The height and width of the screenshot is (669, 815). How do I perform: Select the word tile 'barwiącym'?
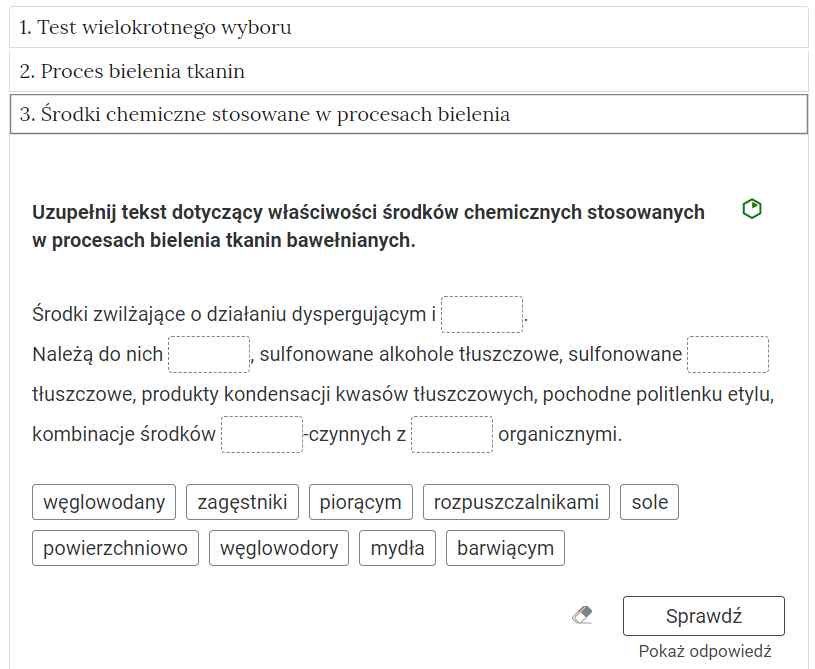[504, 547]
